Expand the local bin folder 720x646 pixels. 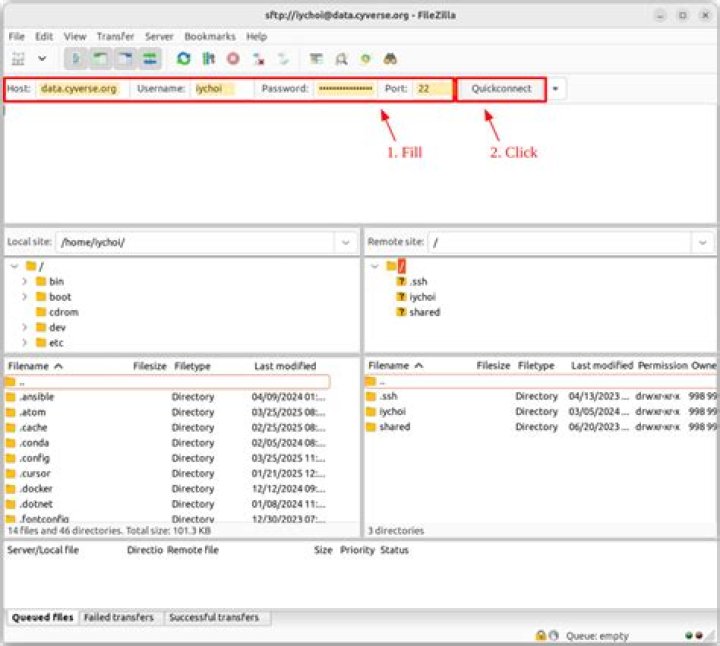click(x=24, y=281)
